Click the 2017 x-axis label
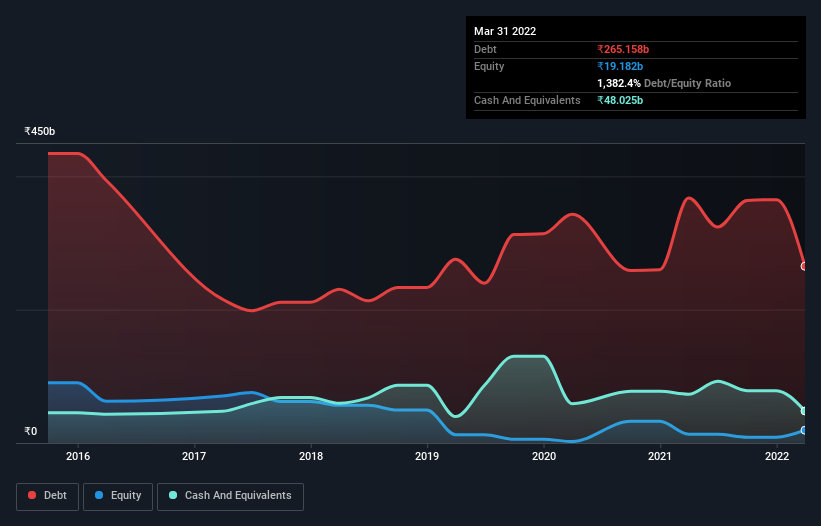This screenshot has height=526, width=821. 194,456
